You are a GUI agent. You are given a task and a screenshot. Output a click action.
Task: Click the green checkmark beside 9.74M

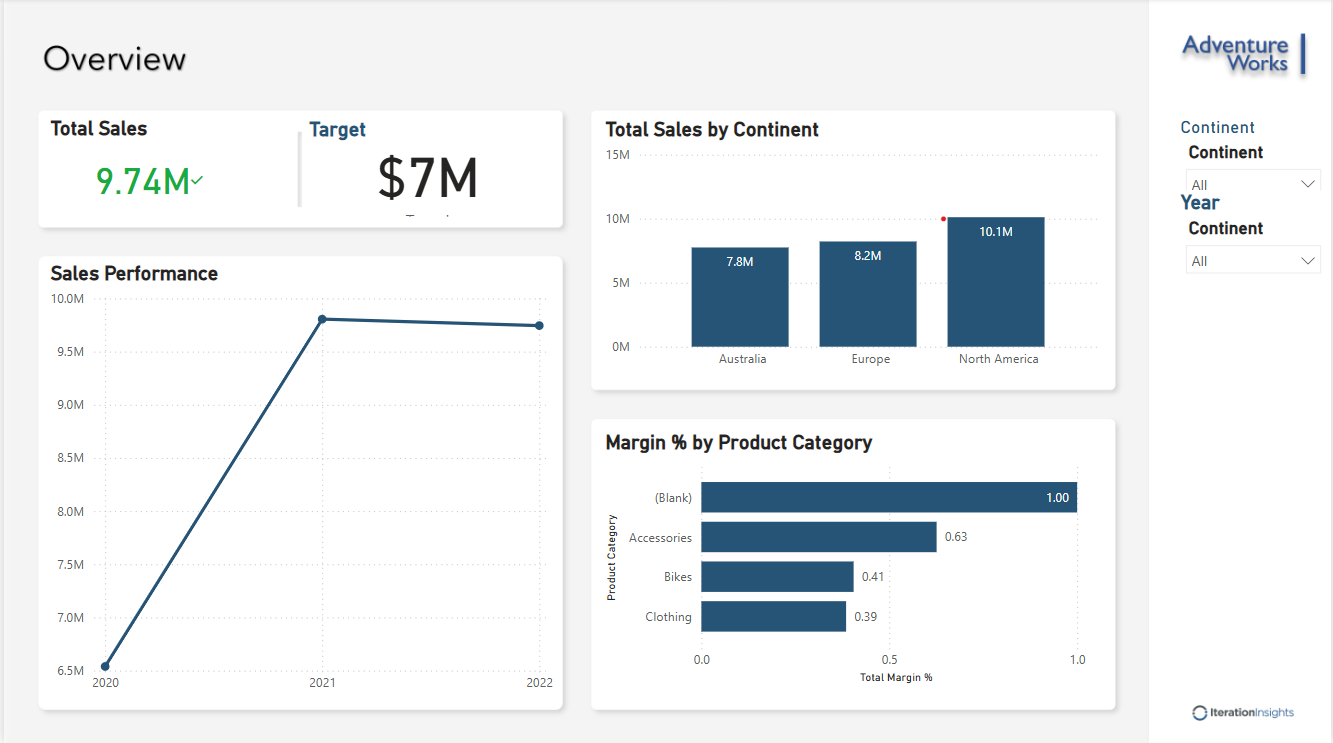198,180
